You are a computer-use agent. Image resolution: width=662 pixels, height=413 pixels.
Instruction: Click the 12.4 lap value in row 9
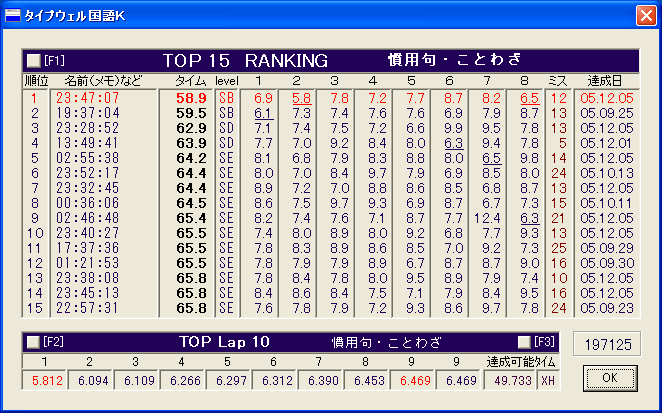point(487,218)
